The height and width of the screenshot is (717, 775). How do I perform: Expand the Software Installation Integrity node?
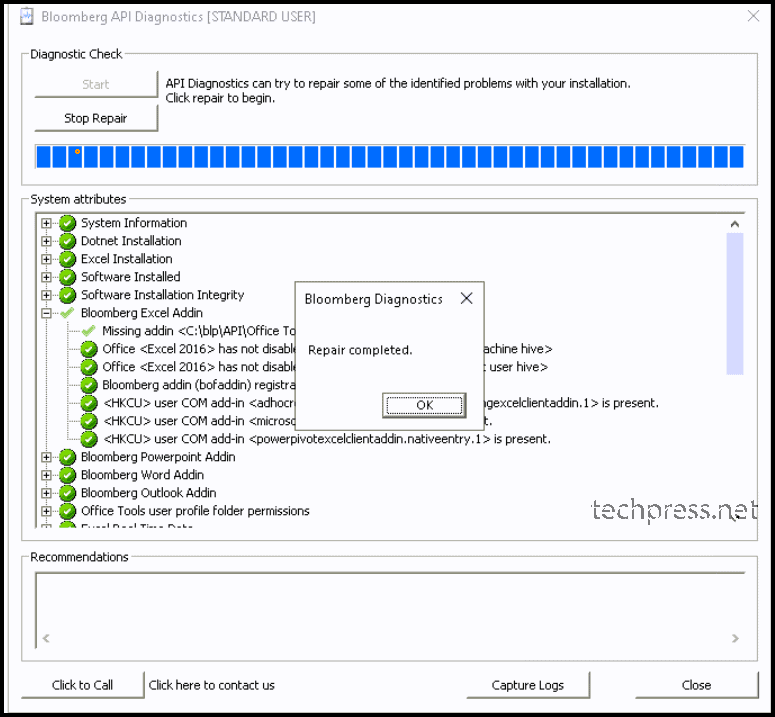coord(46,295)
